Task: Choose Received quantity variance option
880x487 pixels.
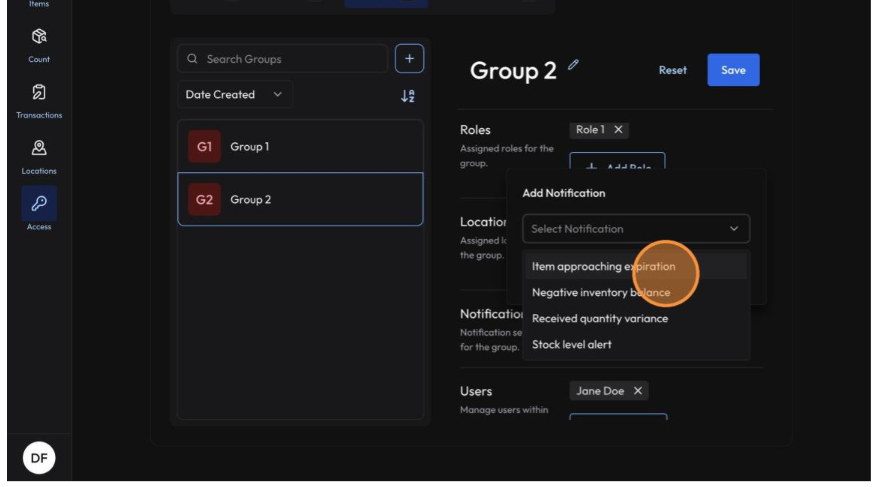Action: [x=636, y=319]
